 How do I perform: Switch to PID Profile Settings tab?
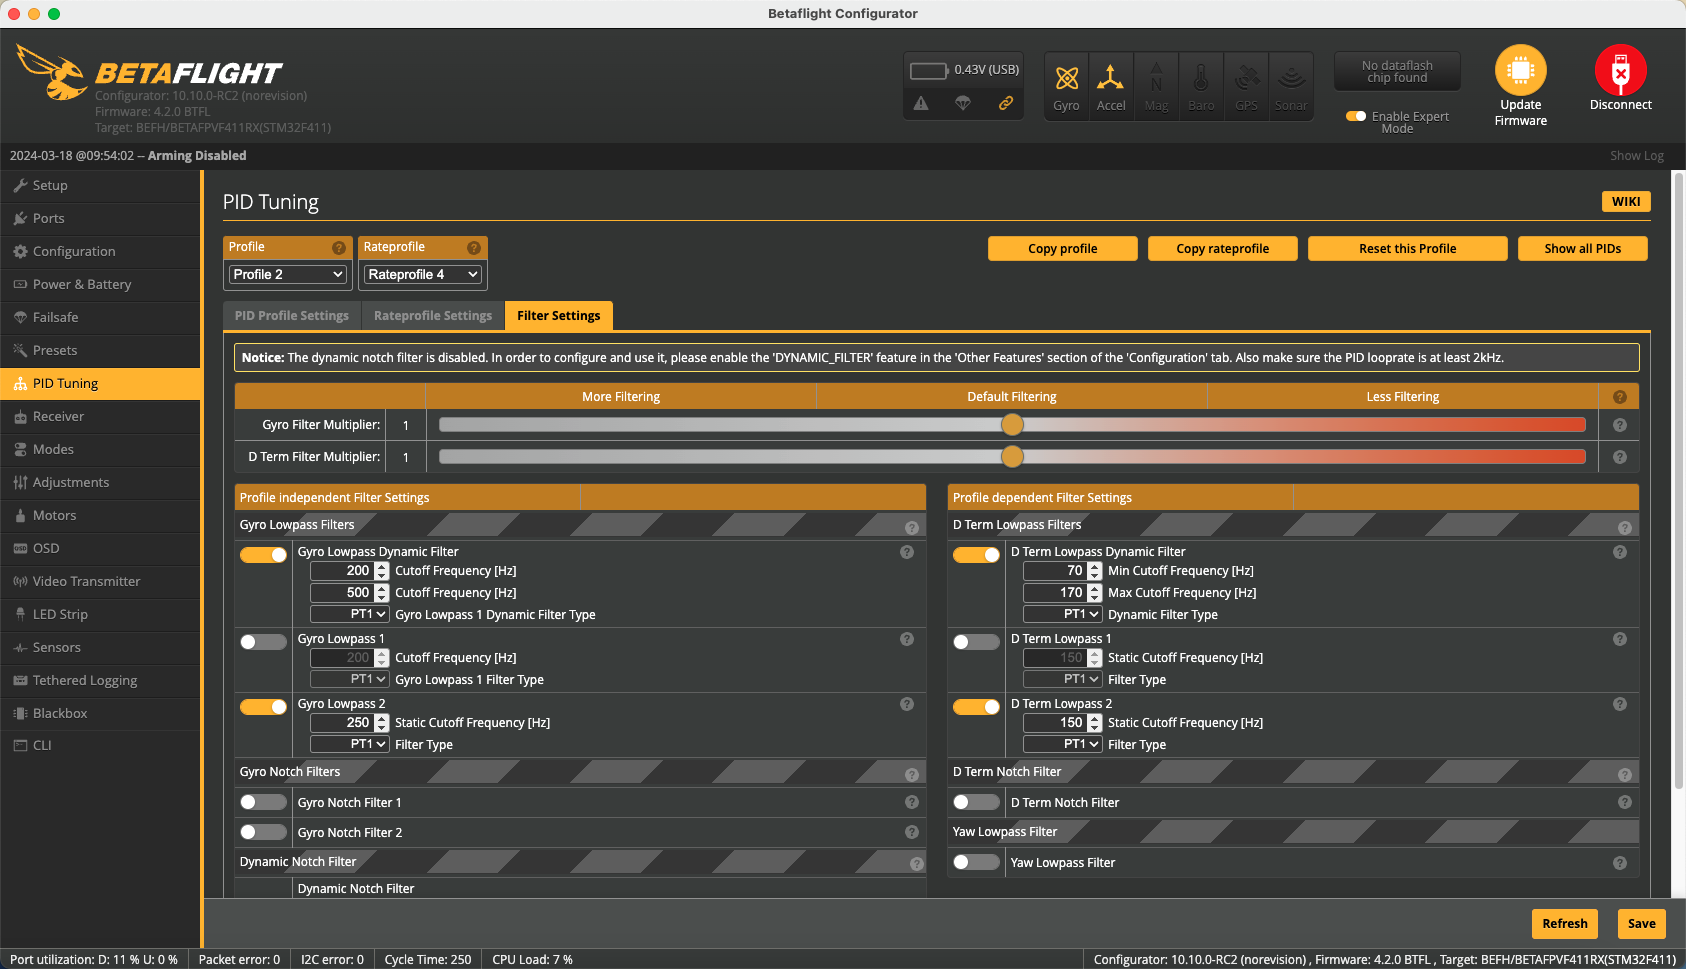coord(292,315)
